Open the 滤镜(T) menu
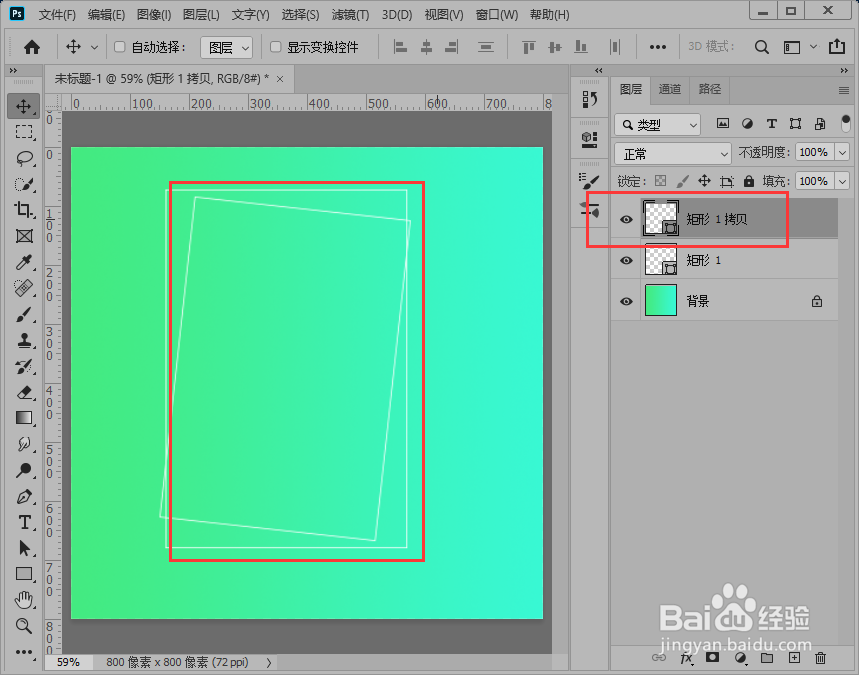 click(350, 15)
